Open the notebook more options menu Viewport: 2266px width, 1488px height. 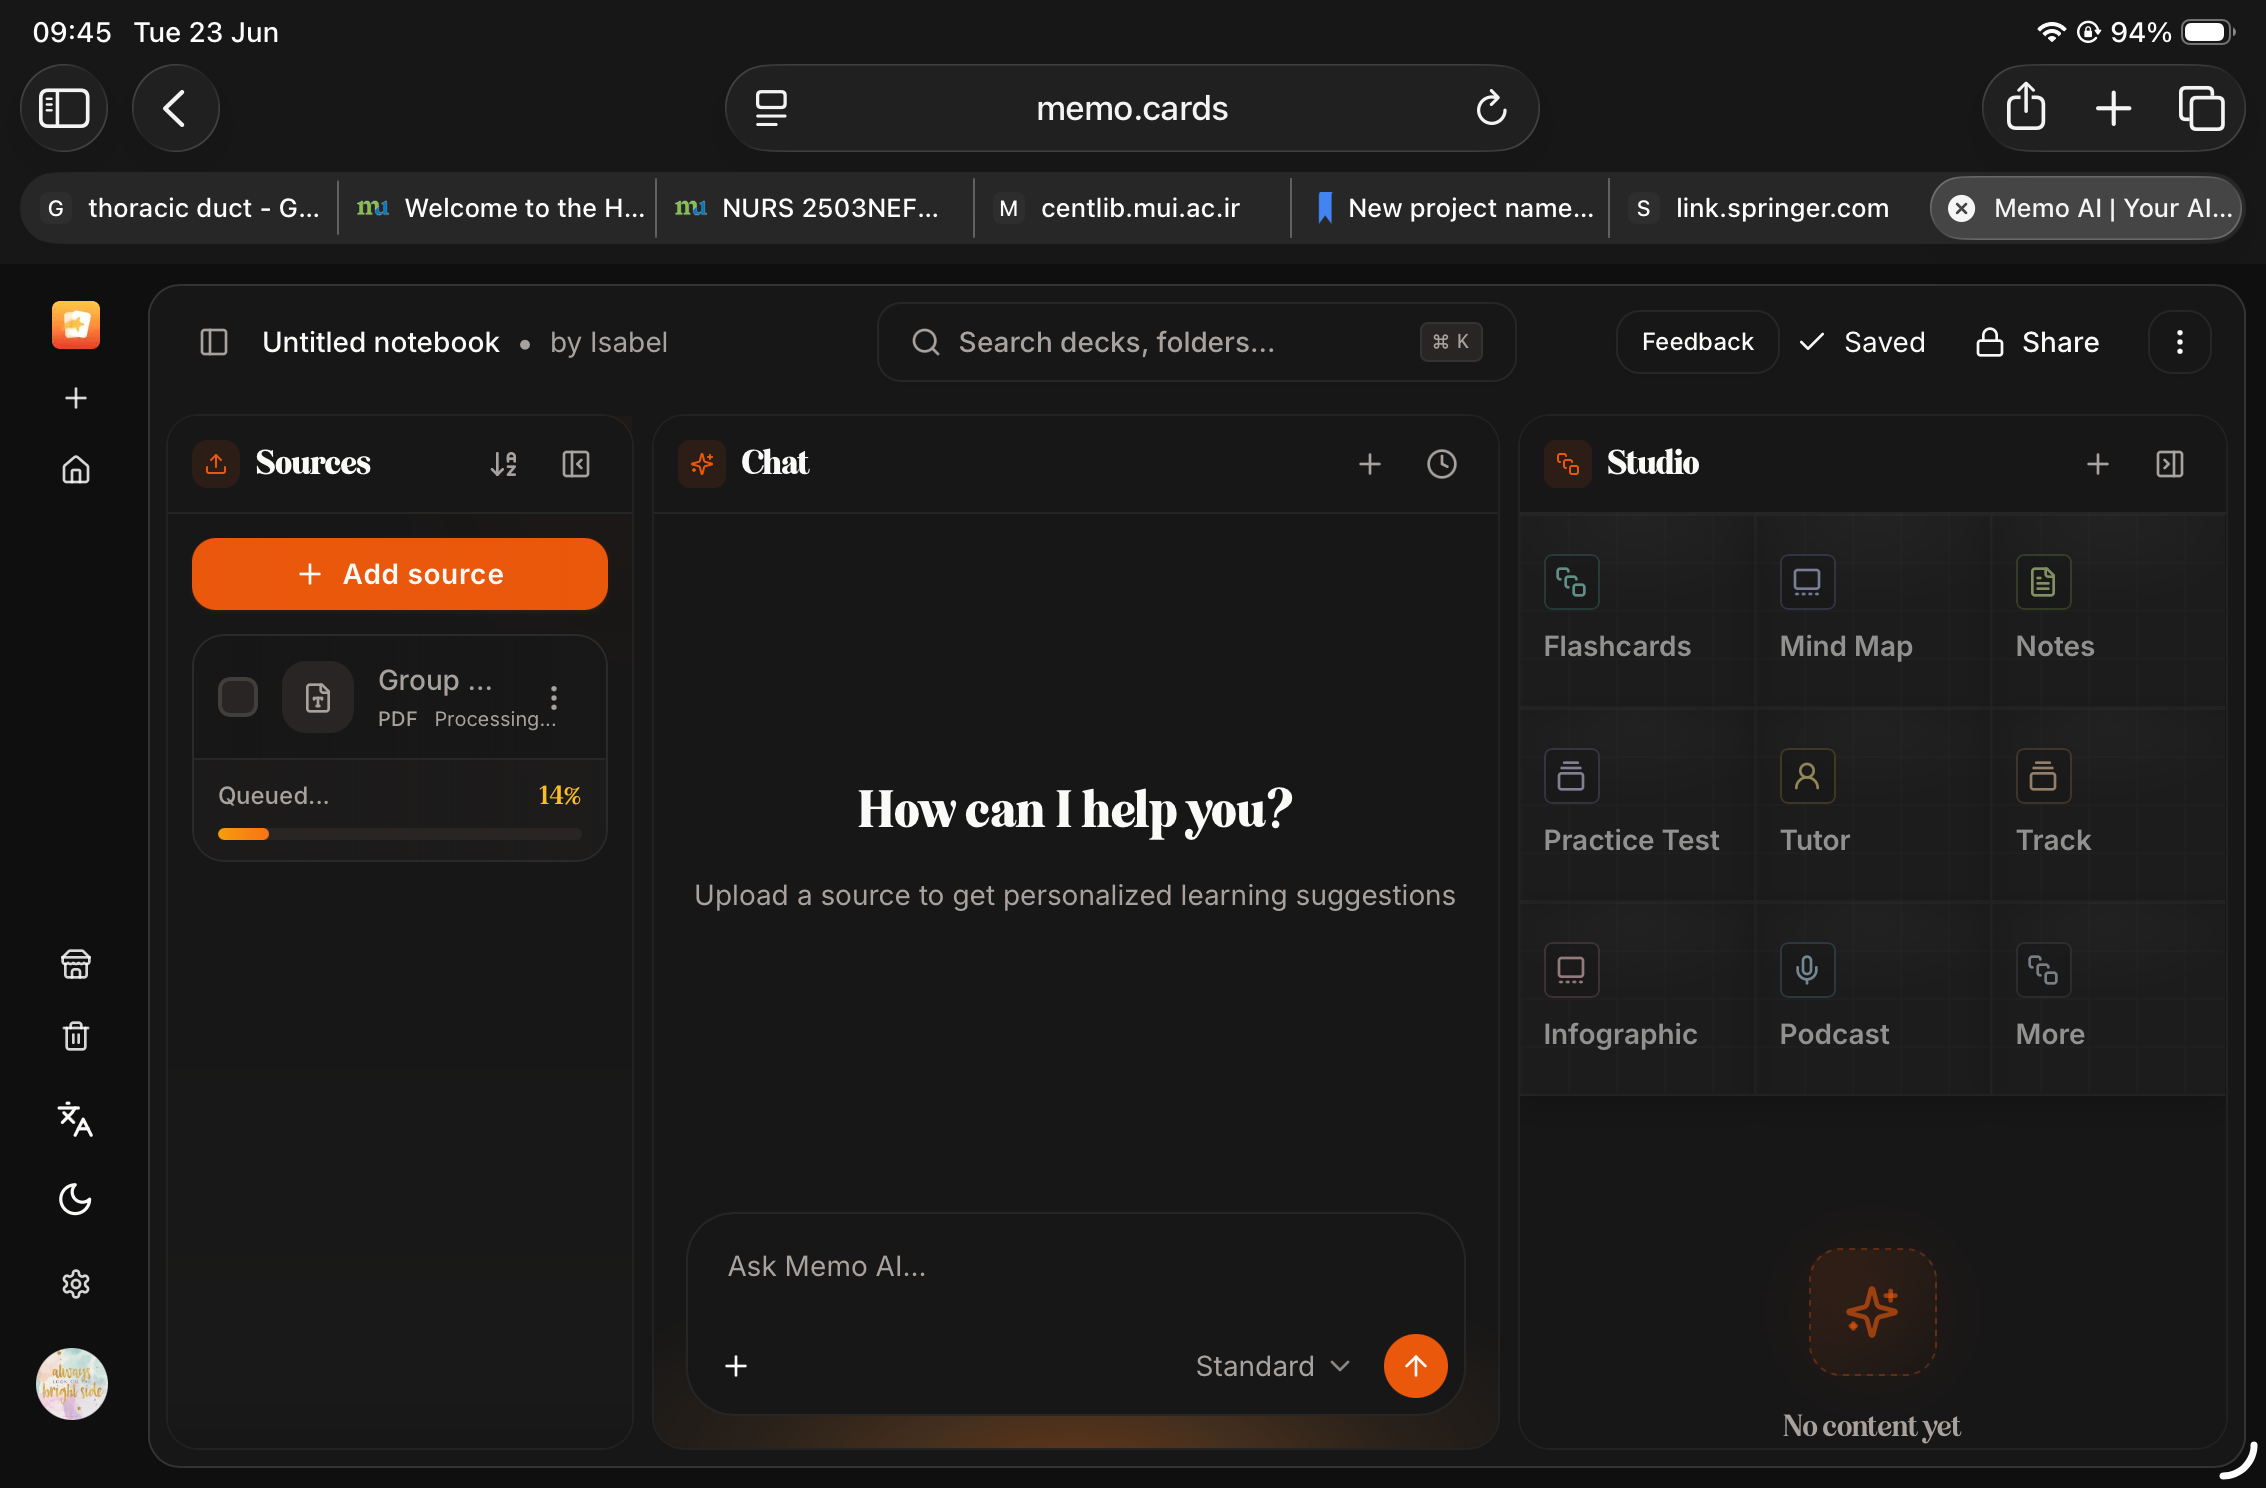[2180, 342]
